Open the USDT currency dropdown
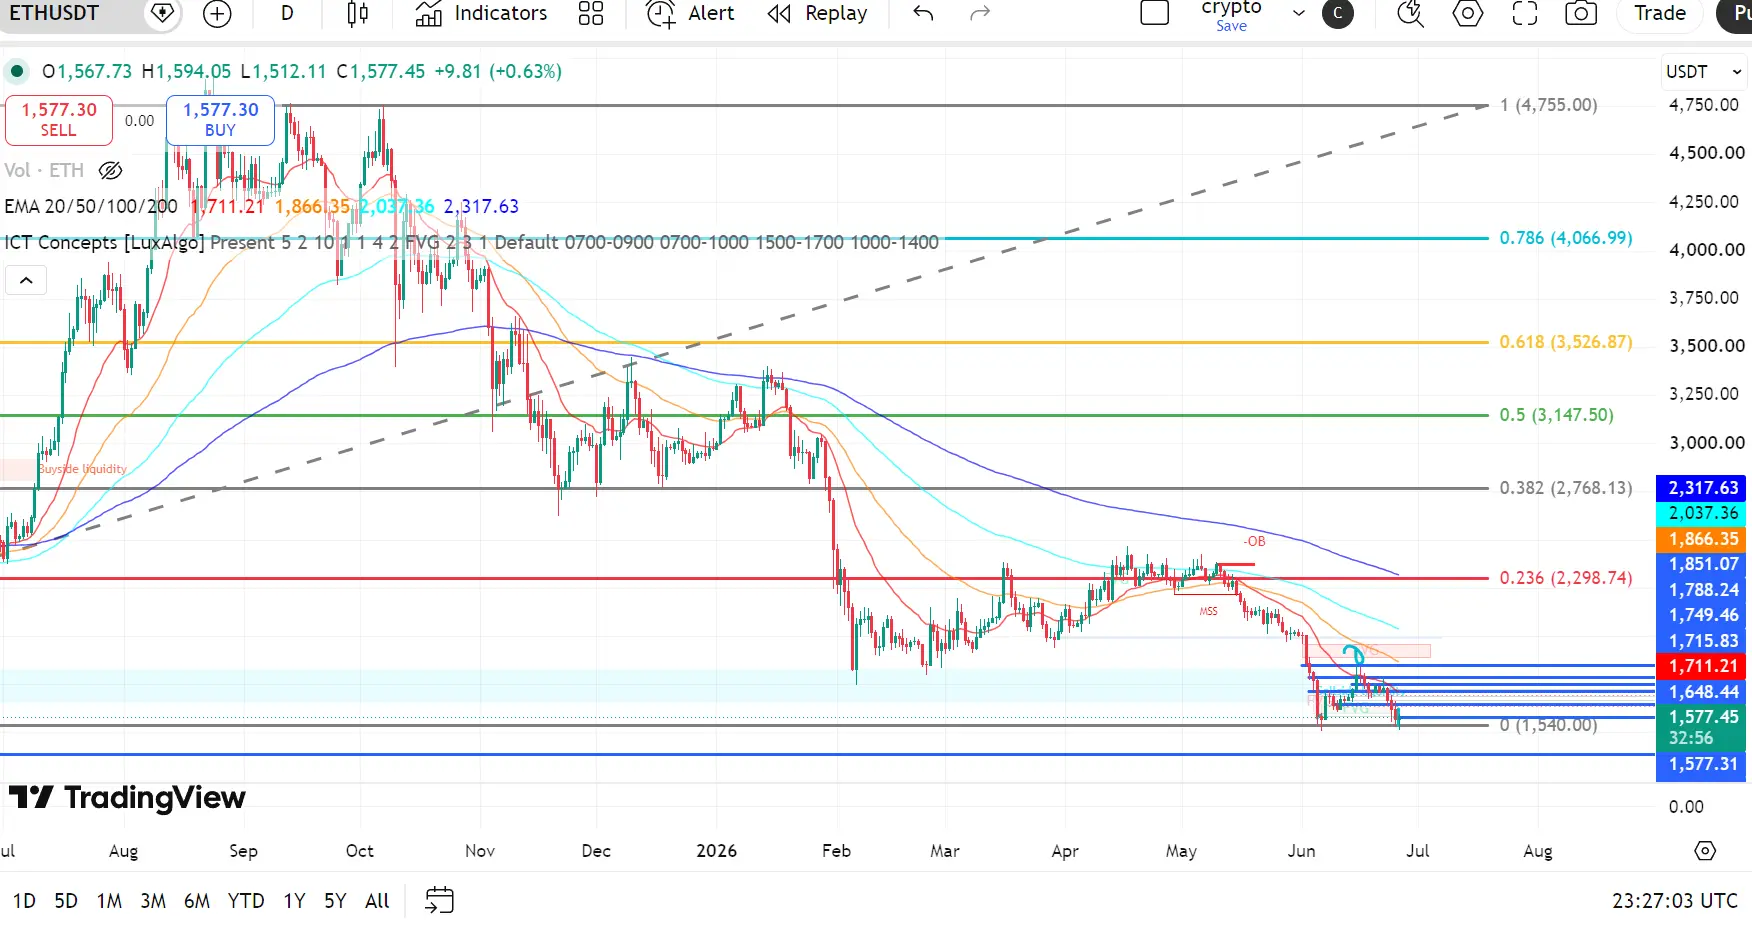The image size is (1752, 925). coord(1704,71)
